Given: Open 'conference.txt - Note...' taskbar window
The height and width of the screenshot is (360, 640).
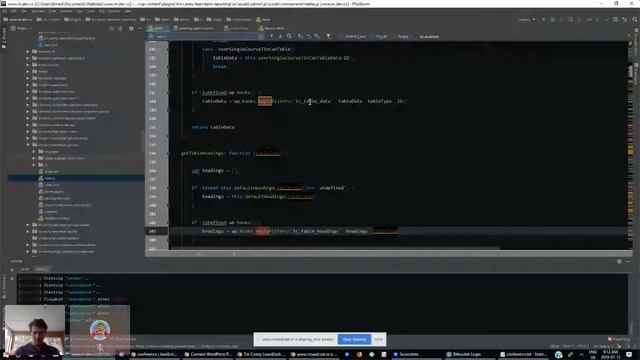Looking at the screenshot, I should tap(524, 354).
